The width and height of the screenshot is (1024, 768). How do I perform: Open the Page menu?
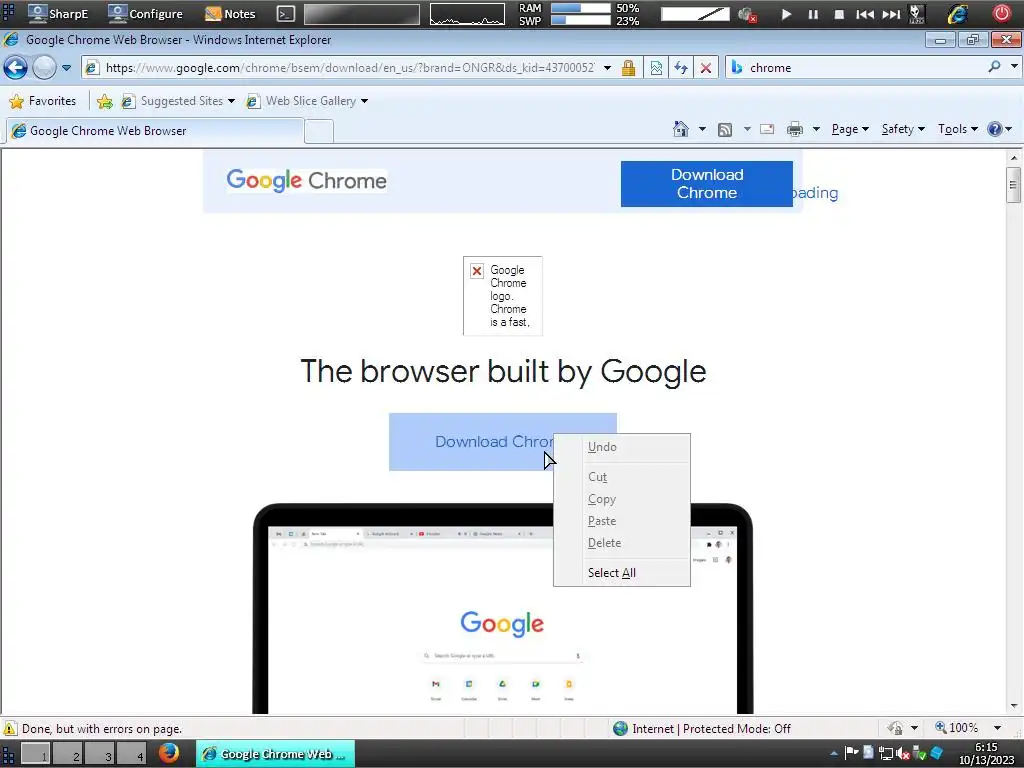pyautogui.click(x=850, y=129)
